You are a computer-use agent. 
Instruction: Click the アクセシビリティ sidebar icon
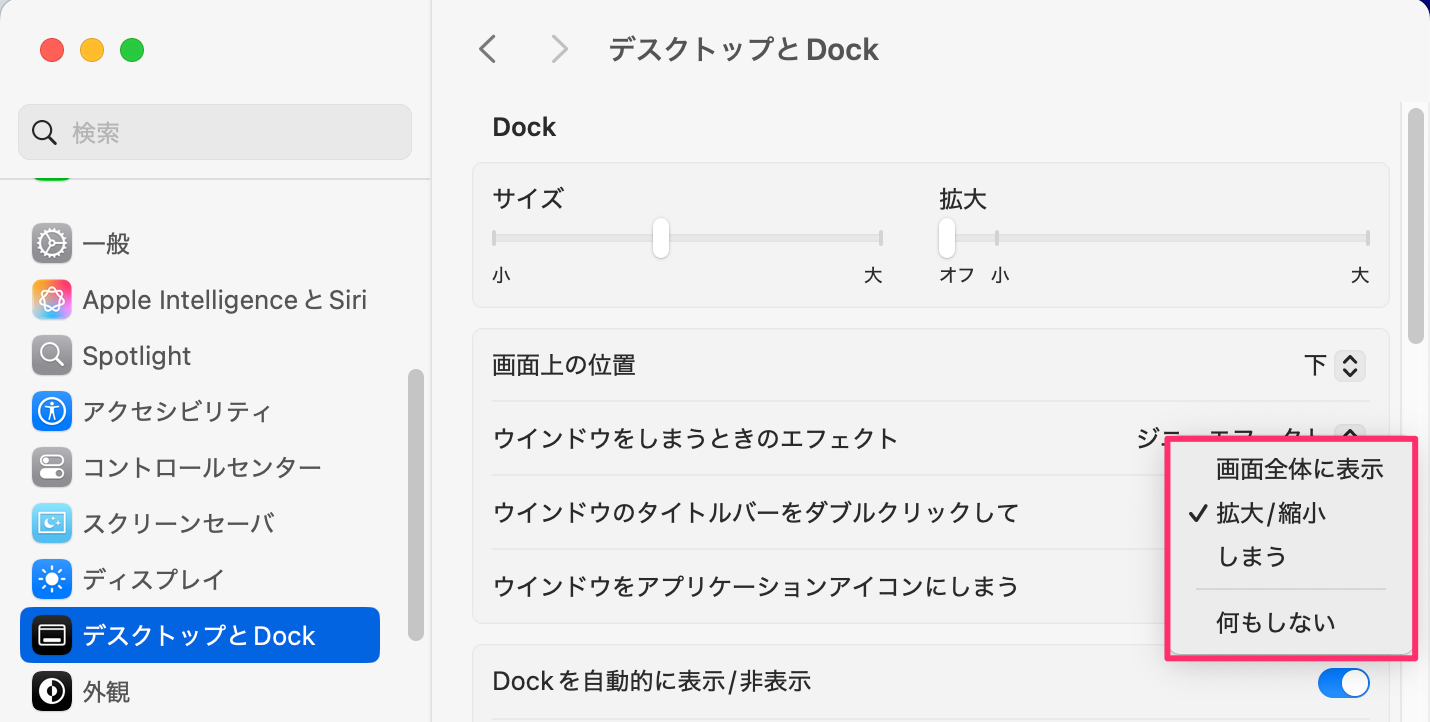(x=51, y=411)
